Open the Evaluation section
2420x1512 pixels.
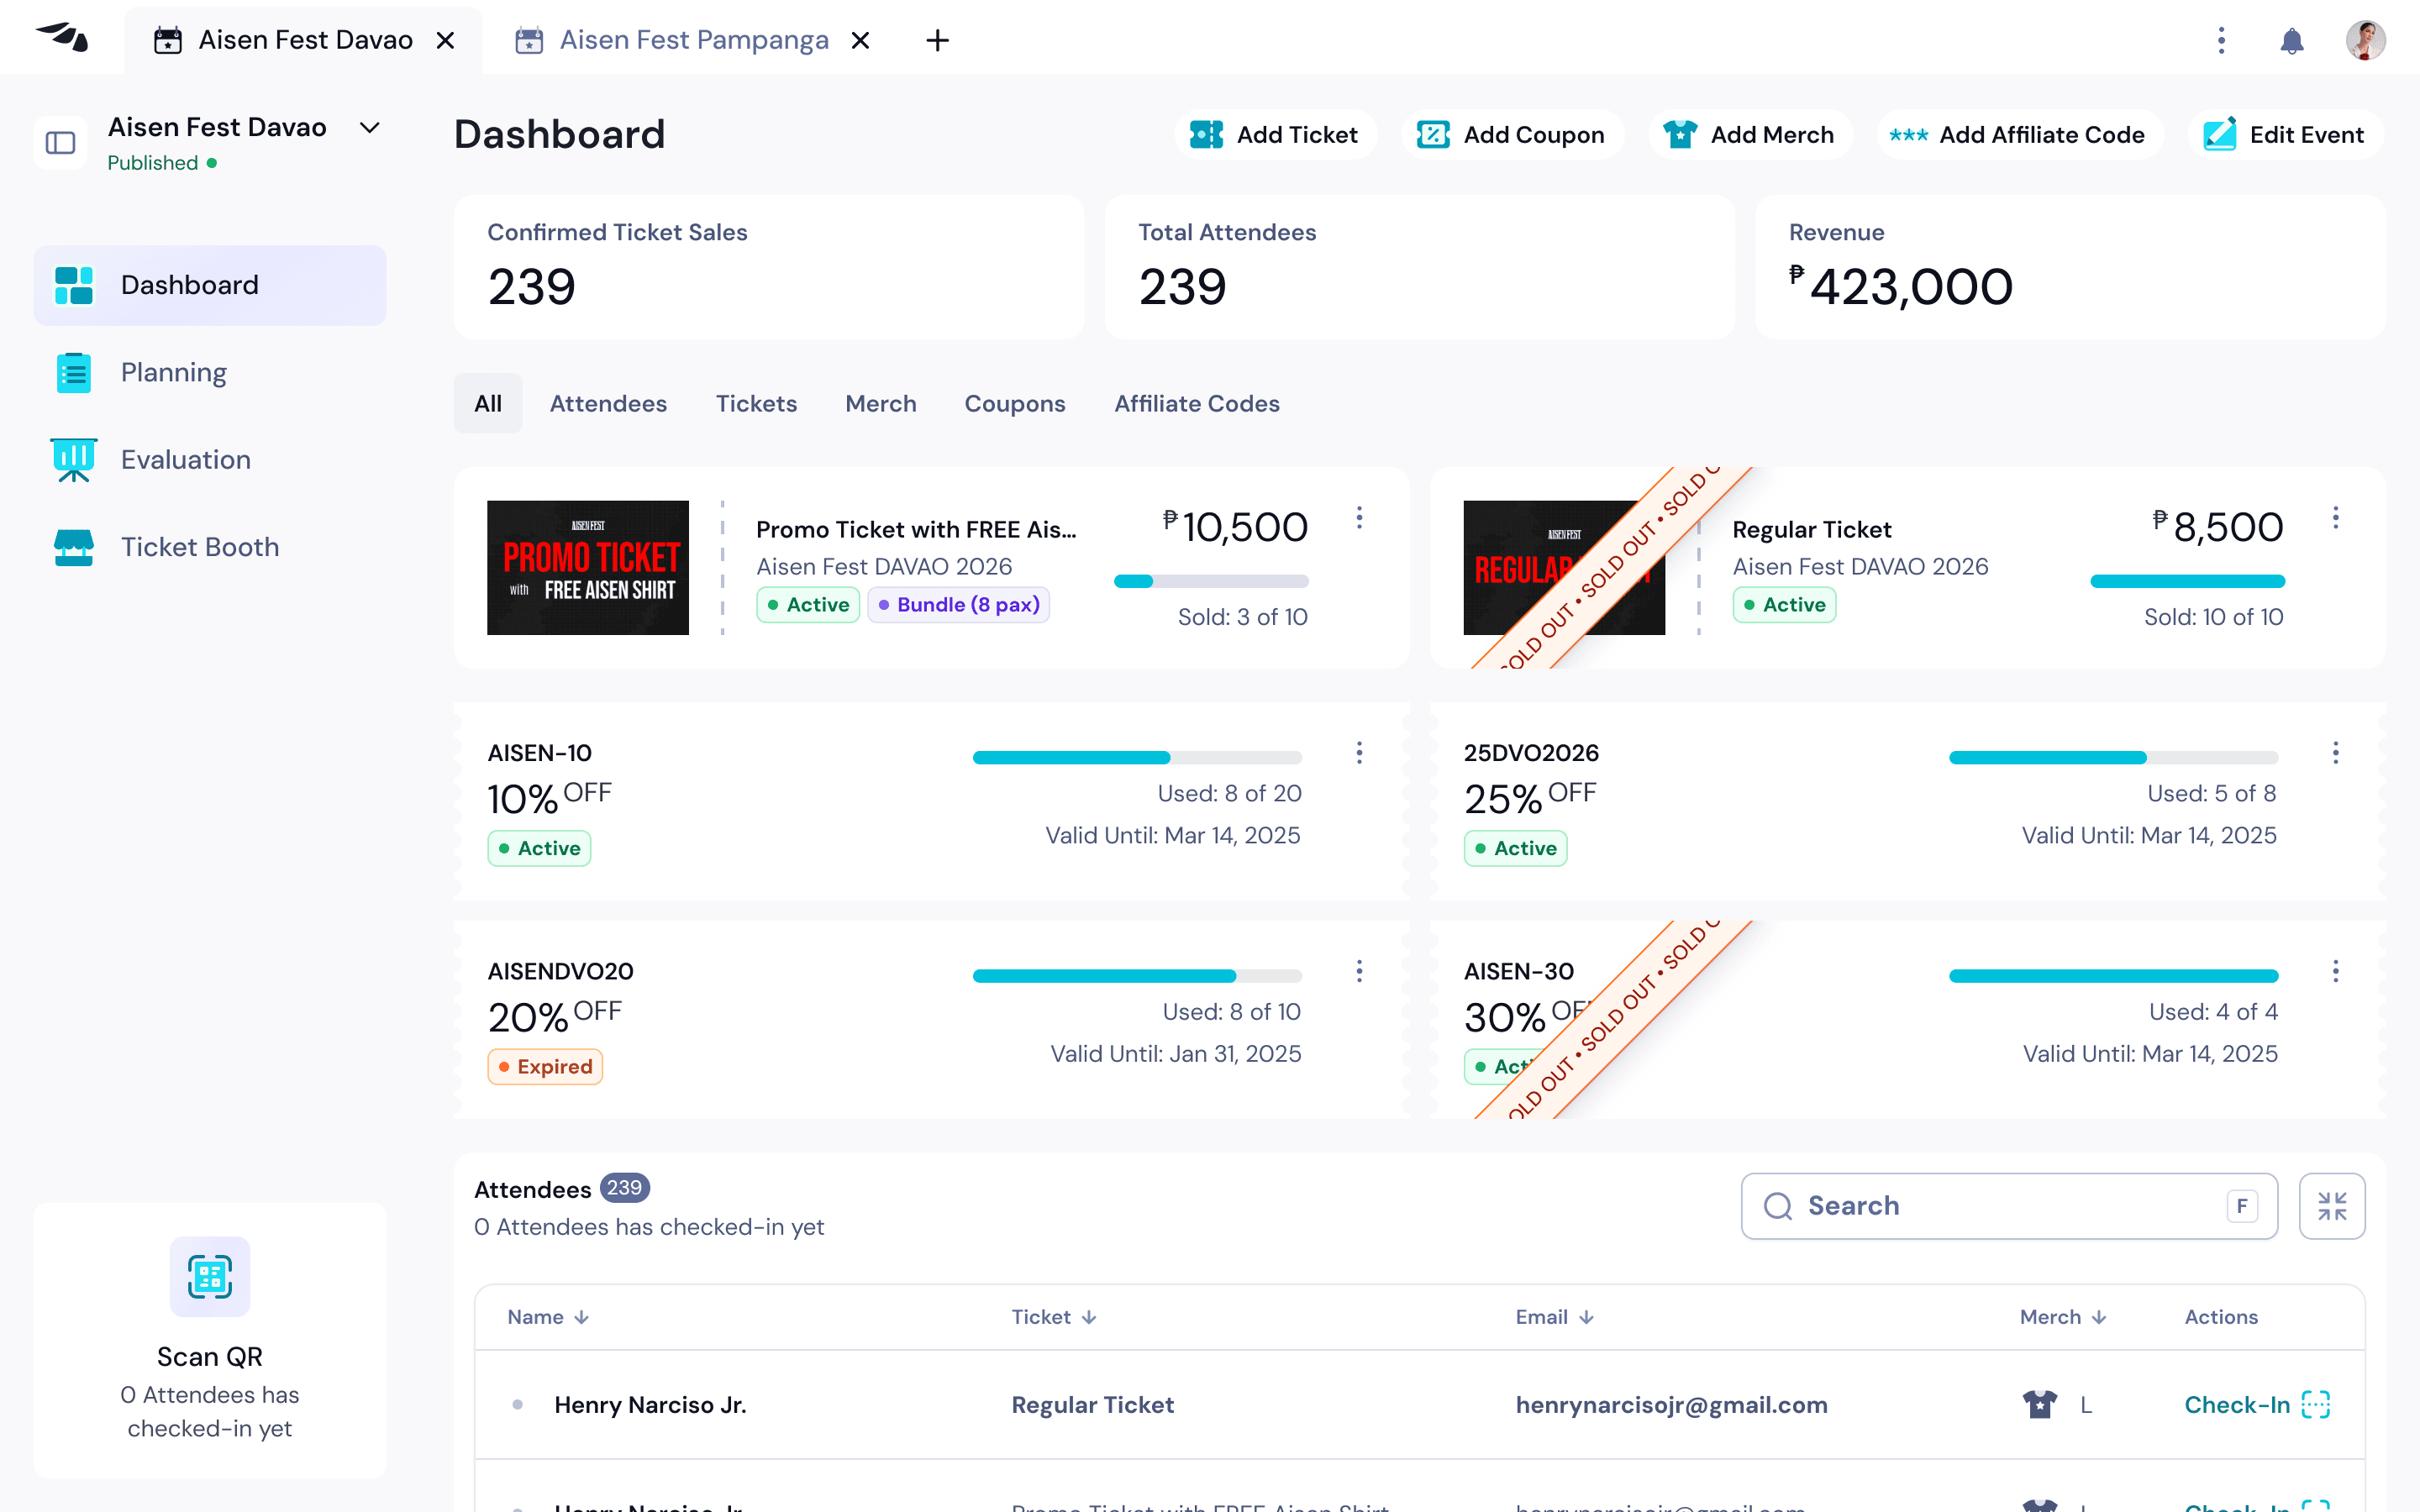(x=185, y=459)
